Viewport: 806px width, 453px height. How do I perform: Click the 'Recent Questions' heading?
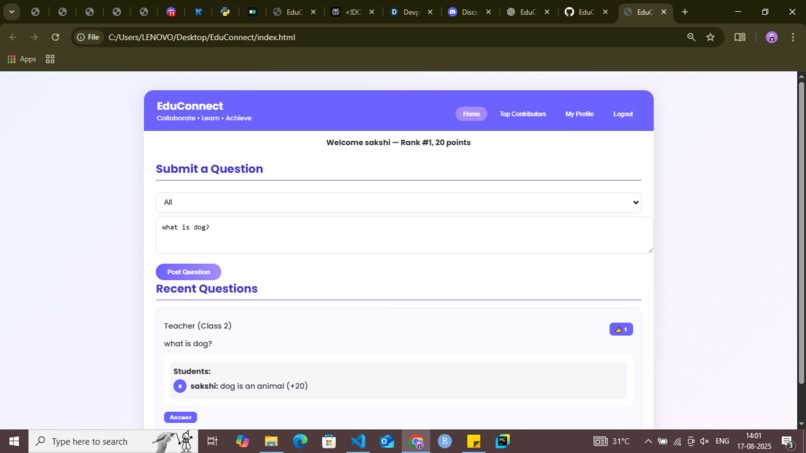(x=207, y=288)
